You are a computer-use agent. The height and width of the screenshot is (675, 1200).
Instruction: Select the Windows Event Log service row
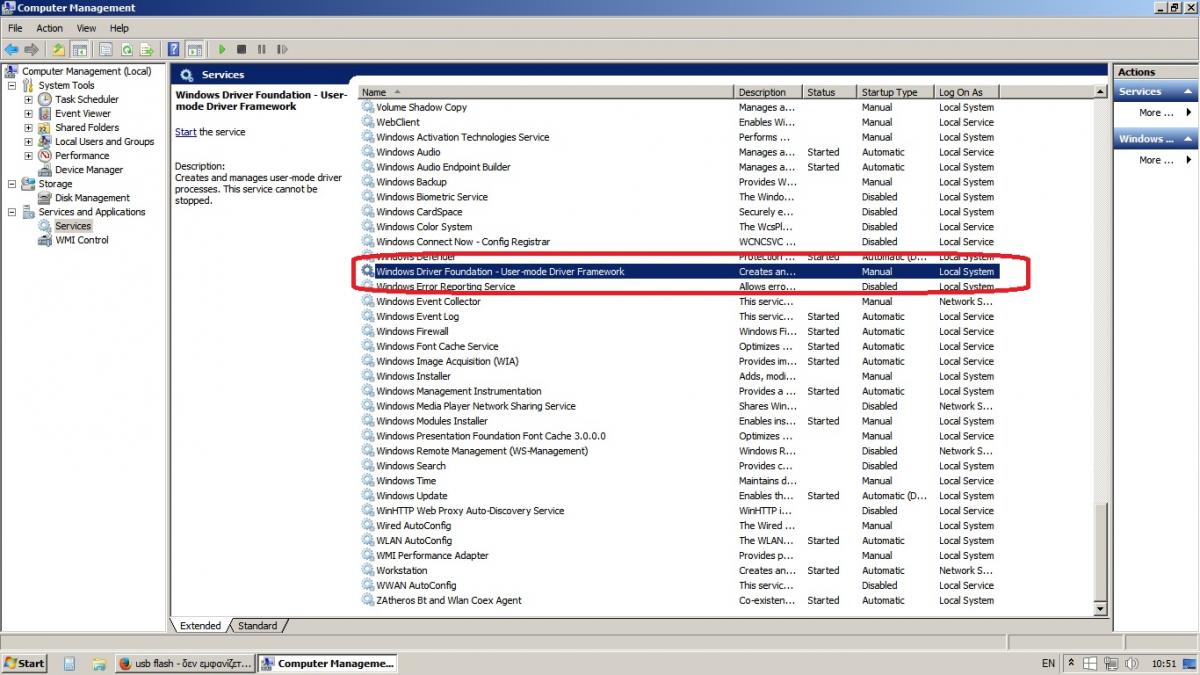tap(680, 316)
